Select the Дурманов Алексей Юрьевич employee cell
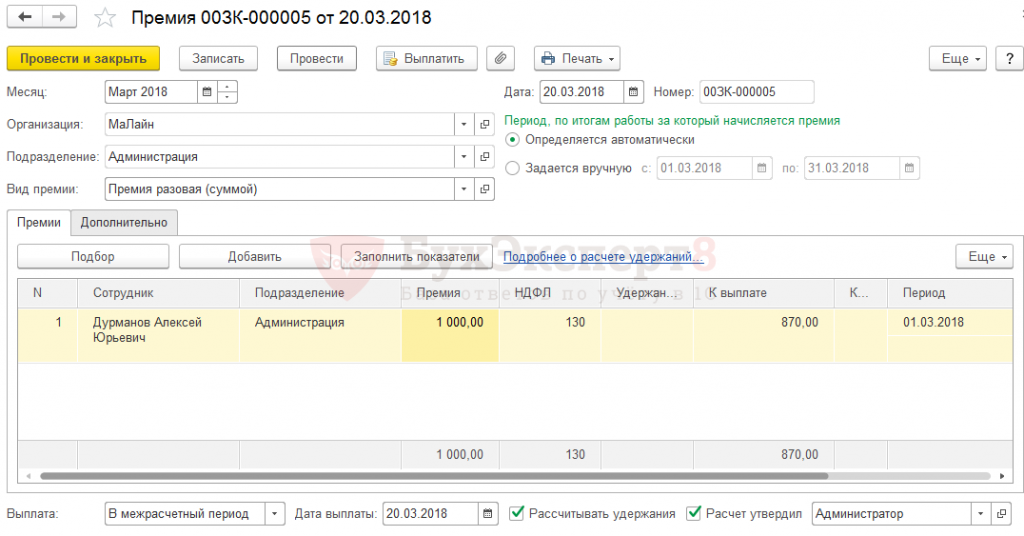1024x536 pixels. pyautogui.click(x=158, y=336)
